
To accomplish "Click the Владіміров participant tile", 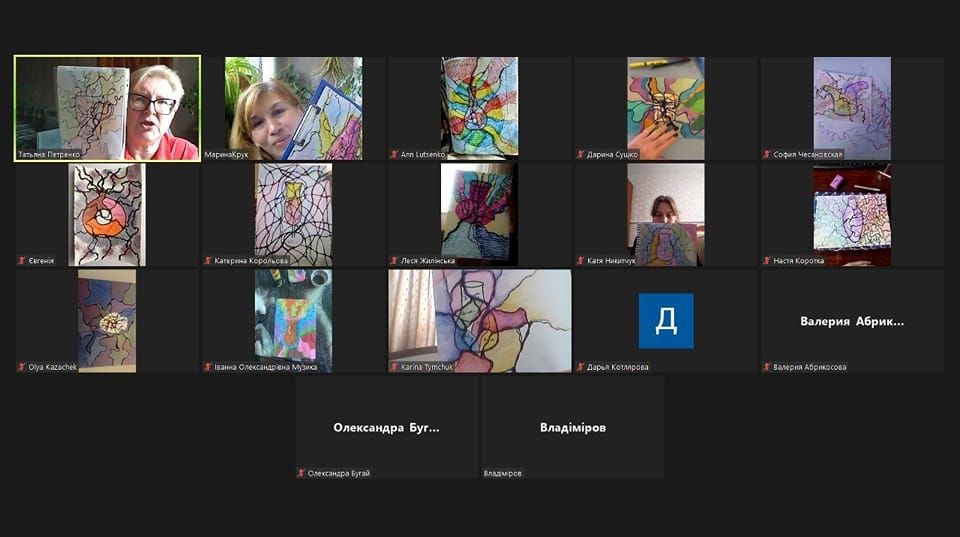I will (x=572, y=427).
